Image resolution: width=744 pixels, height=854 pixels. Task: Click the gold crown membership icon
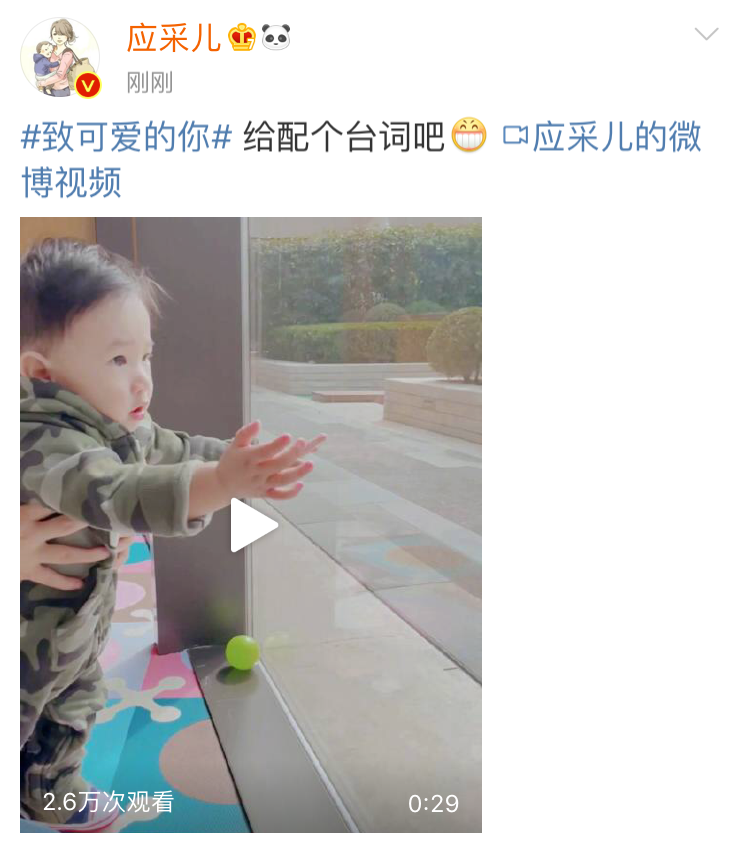(241, 38)
